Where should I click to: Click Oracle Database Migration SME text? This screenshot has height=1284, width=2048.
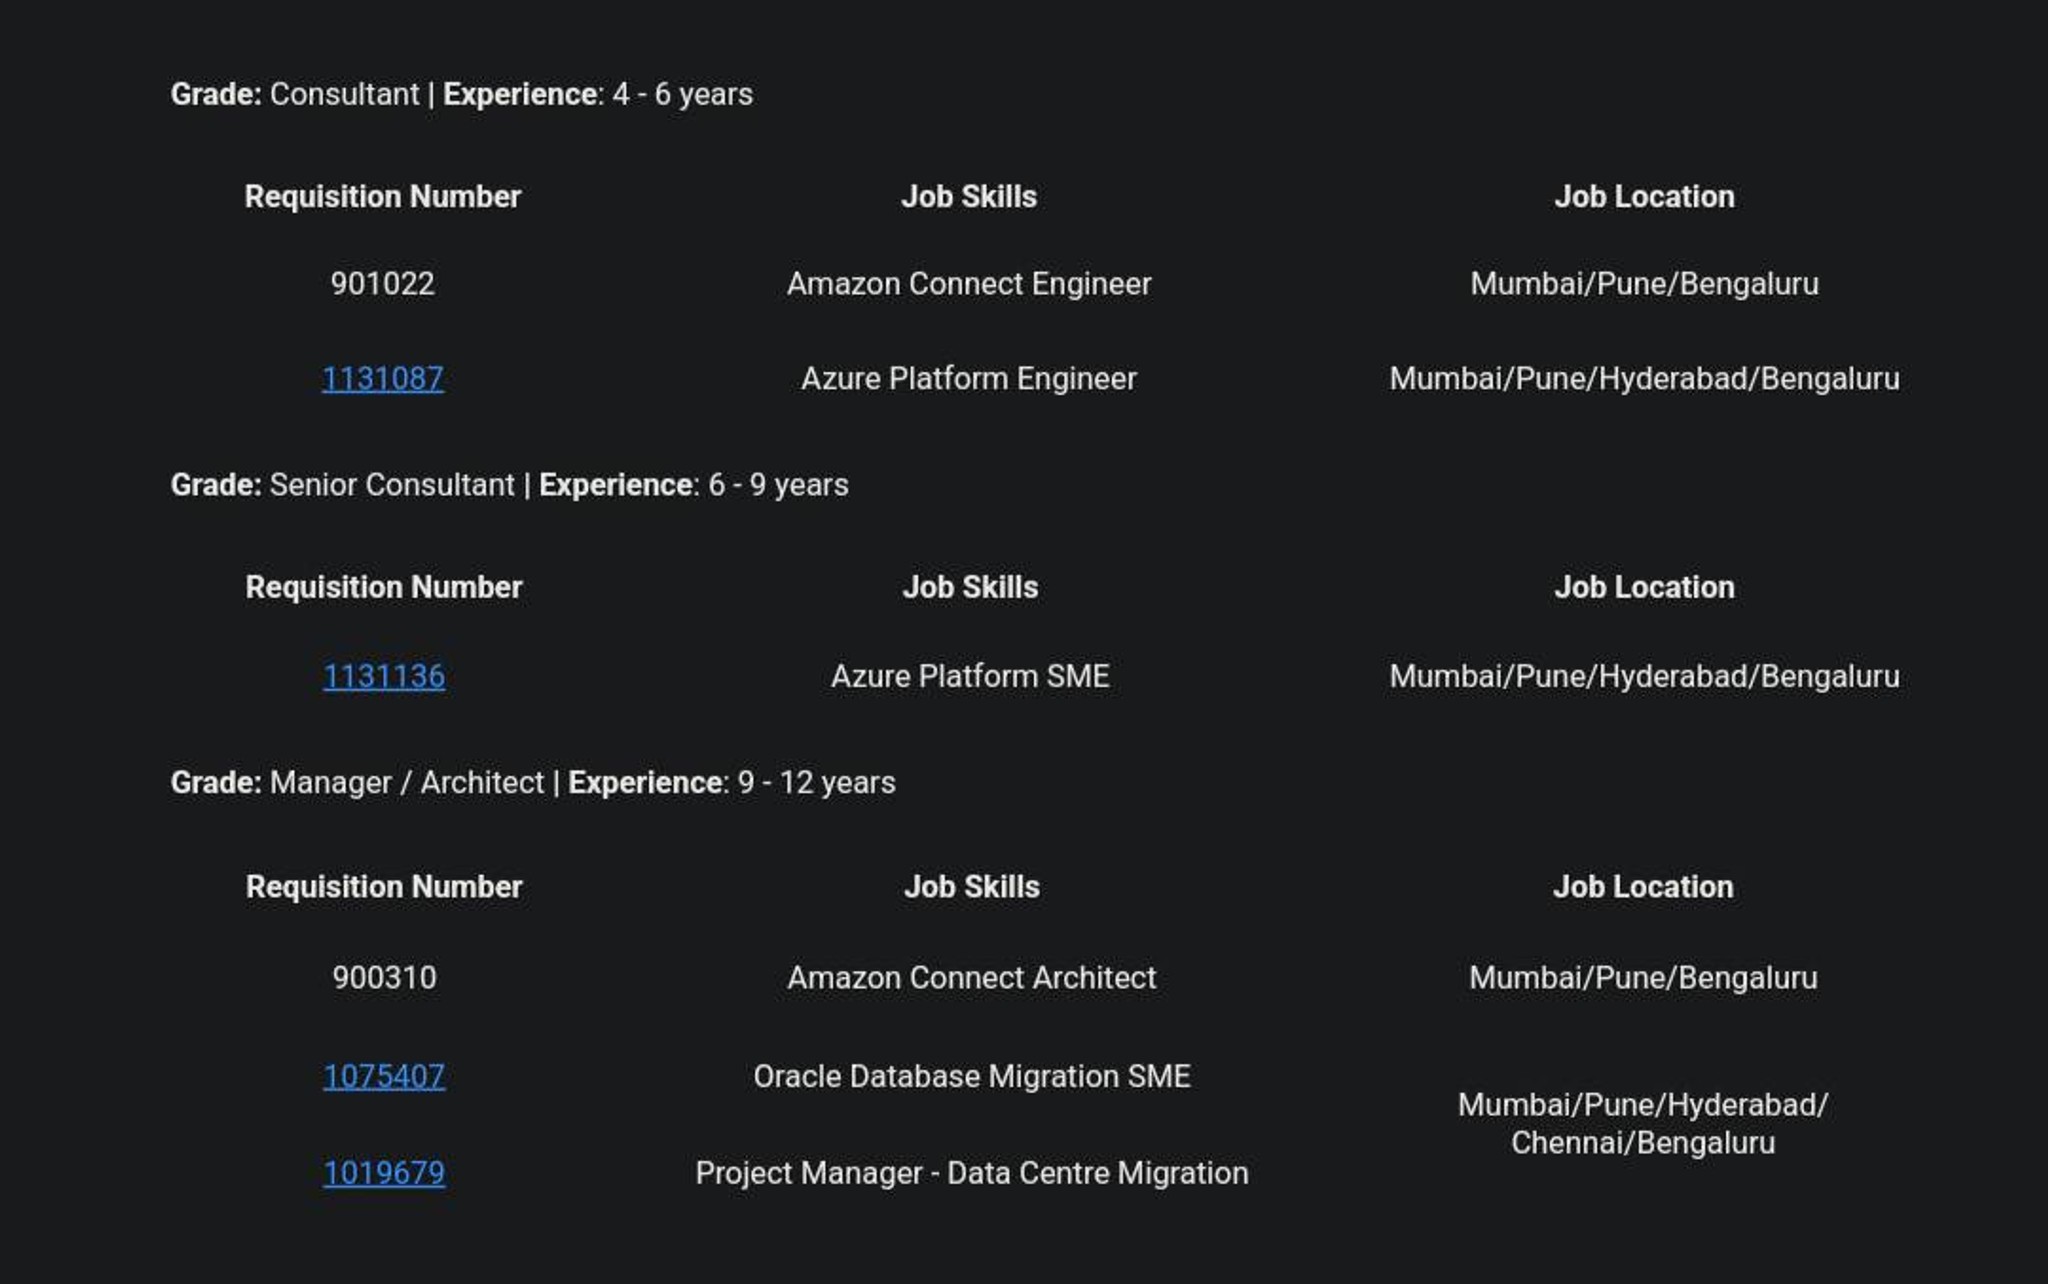point(972,1077)
